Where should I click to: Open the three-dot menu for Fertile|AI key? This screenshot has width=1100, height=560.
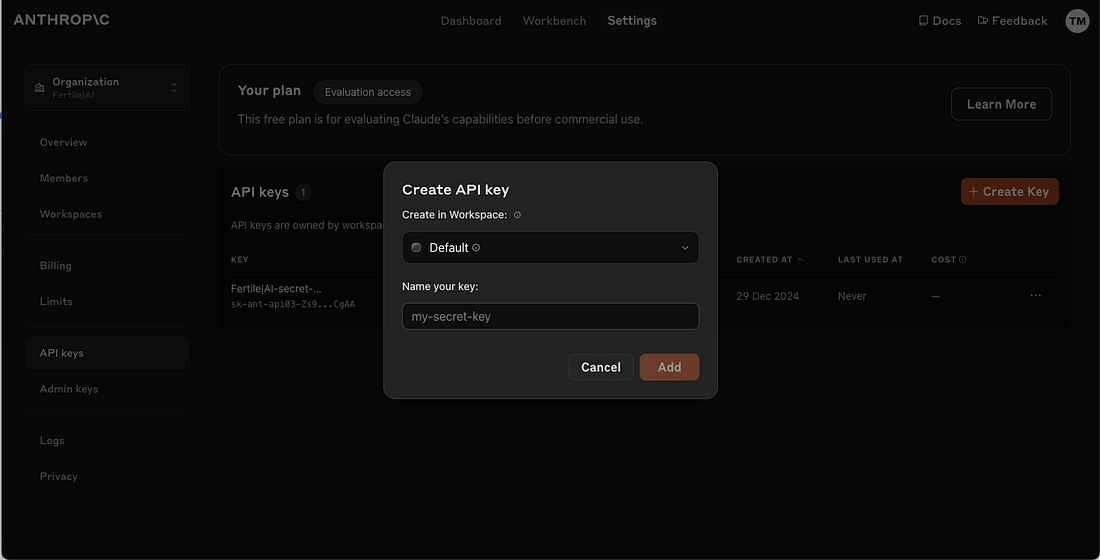coord(1035,295)
